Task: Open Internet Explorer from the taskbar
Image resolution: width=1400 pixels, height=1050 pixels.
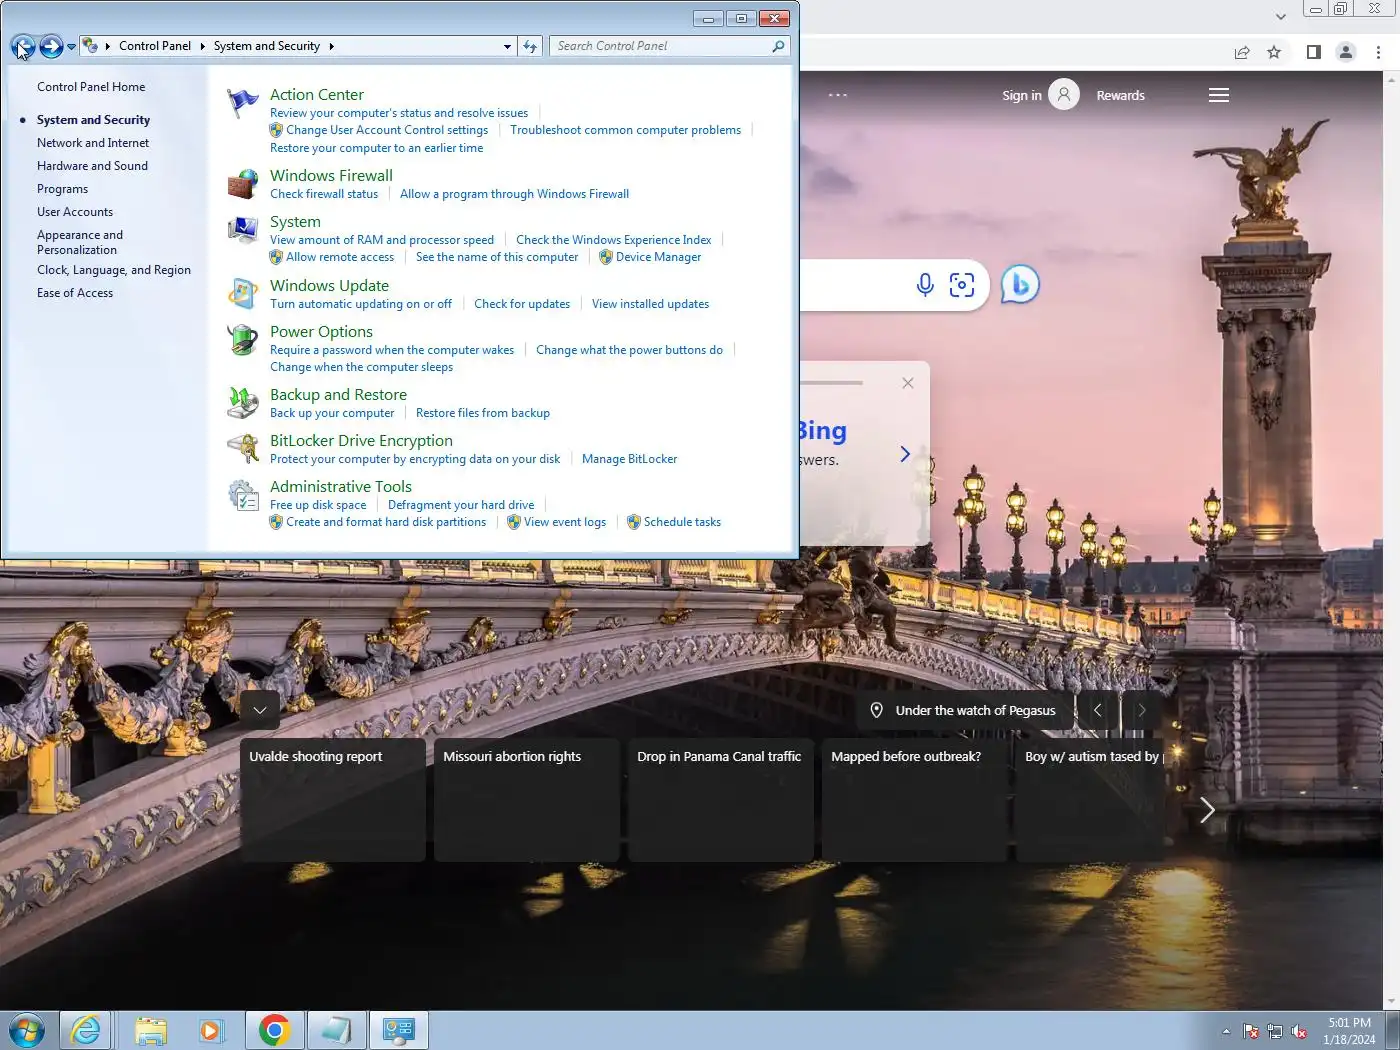Action: (x=86, y=1030)
